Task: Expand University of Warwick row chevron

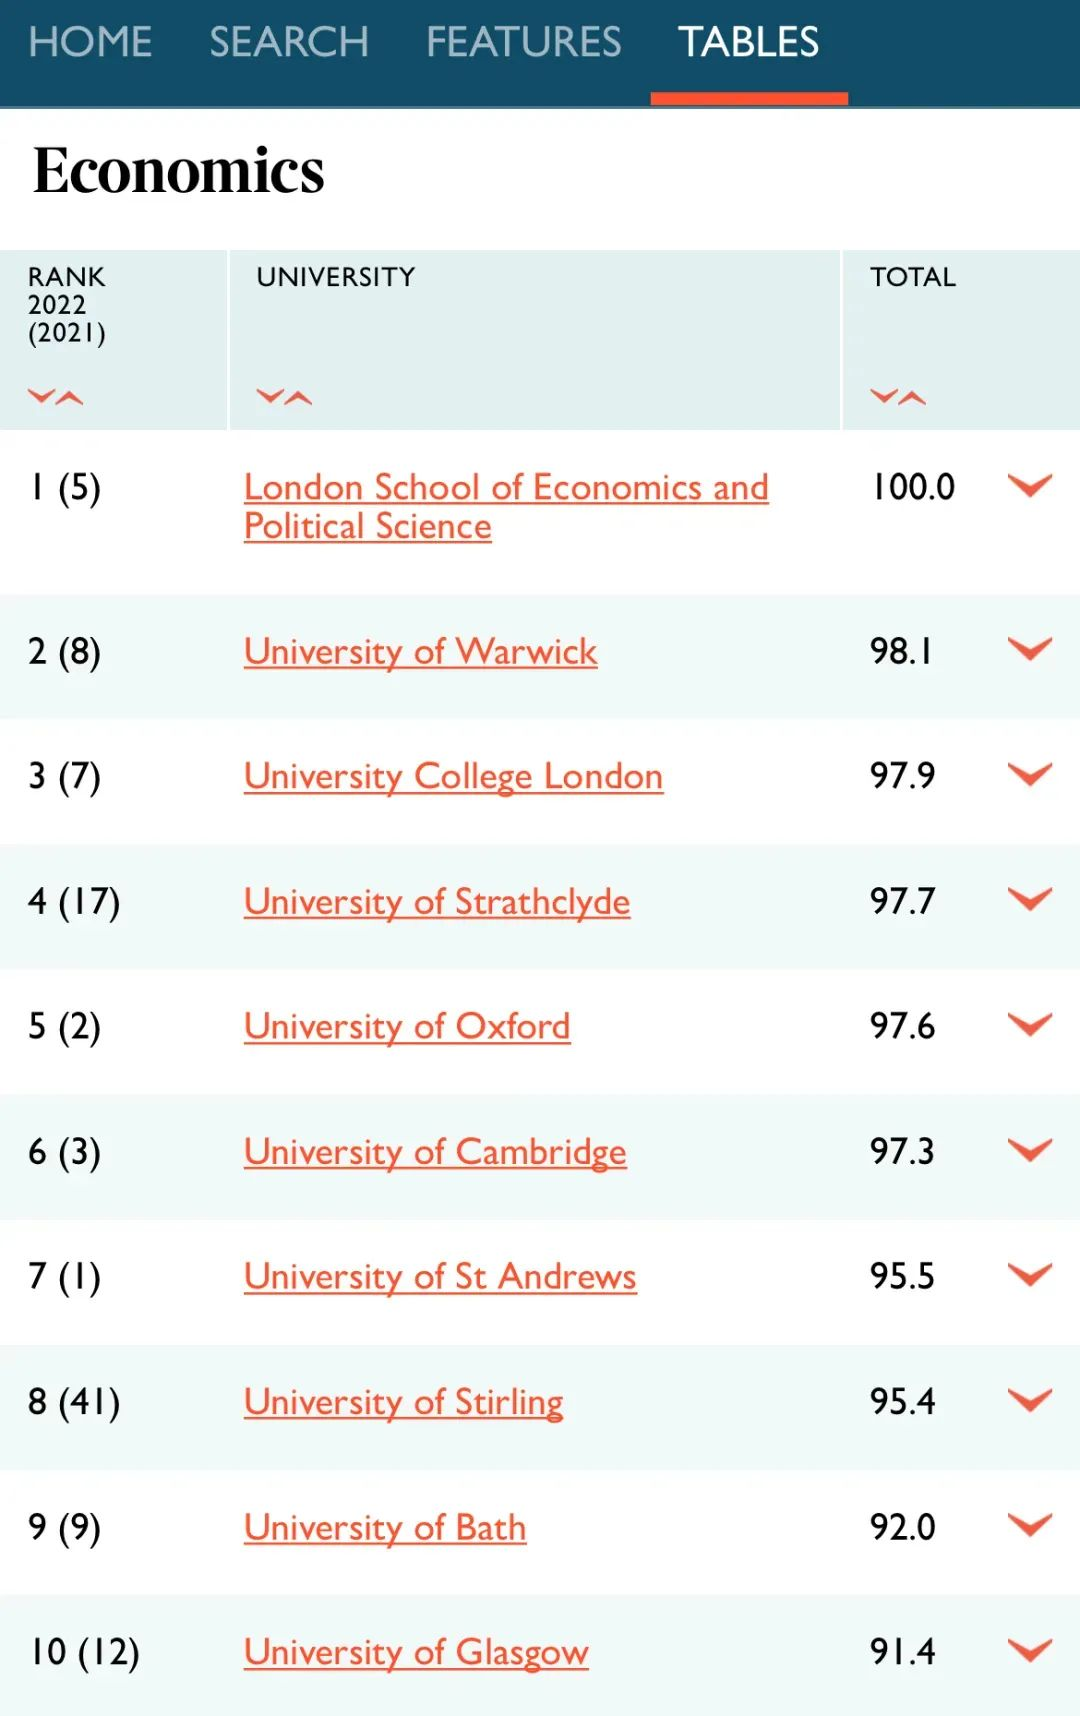Action: pos(1029,650)
